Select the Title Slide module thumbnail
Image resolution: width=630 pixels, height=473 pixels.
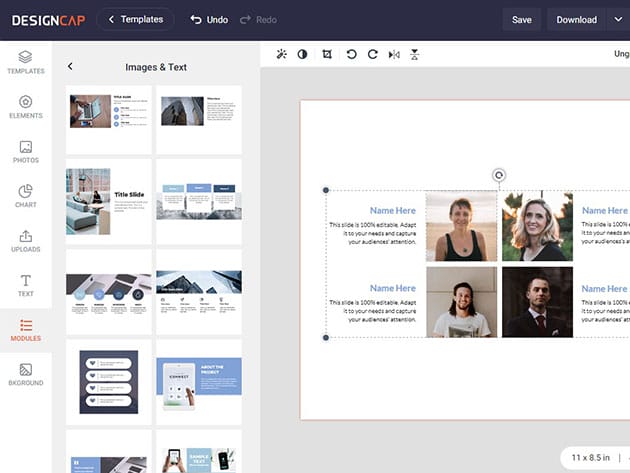click(x=109, y=201)
